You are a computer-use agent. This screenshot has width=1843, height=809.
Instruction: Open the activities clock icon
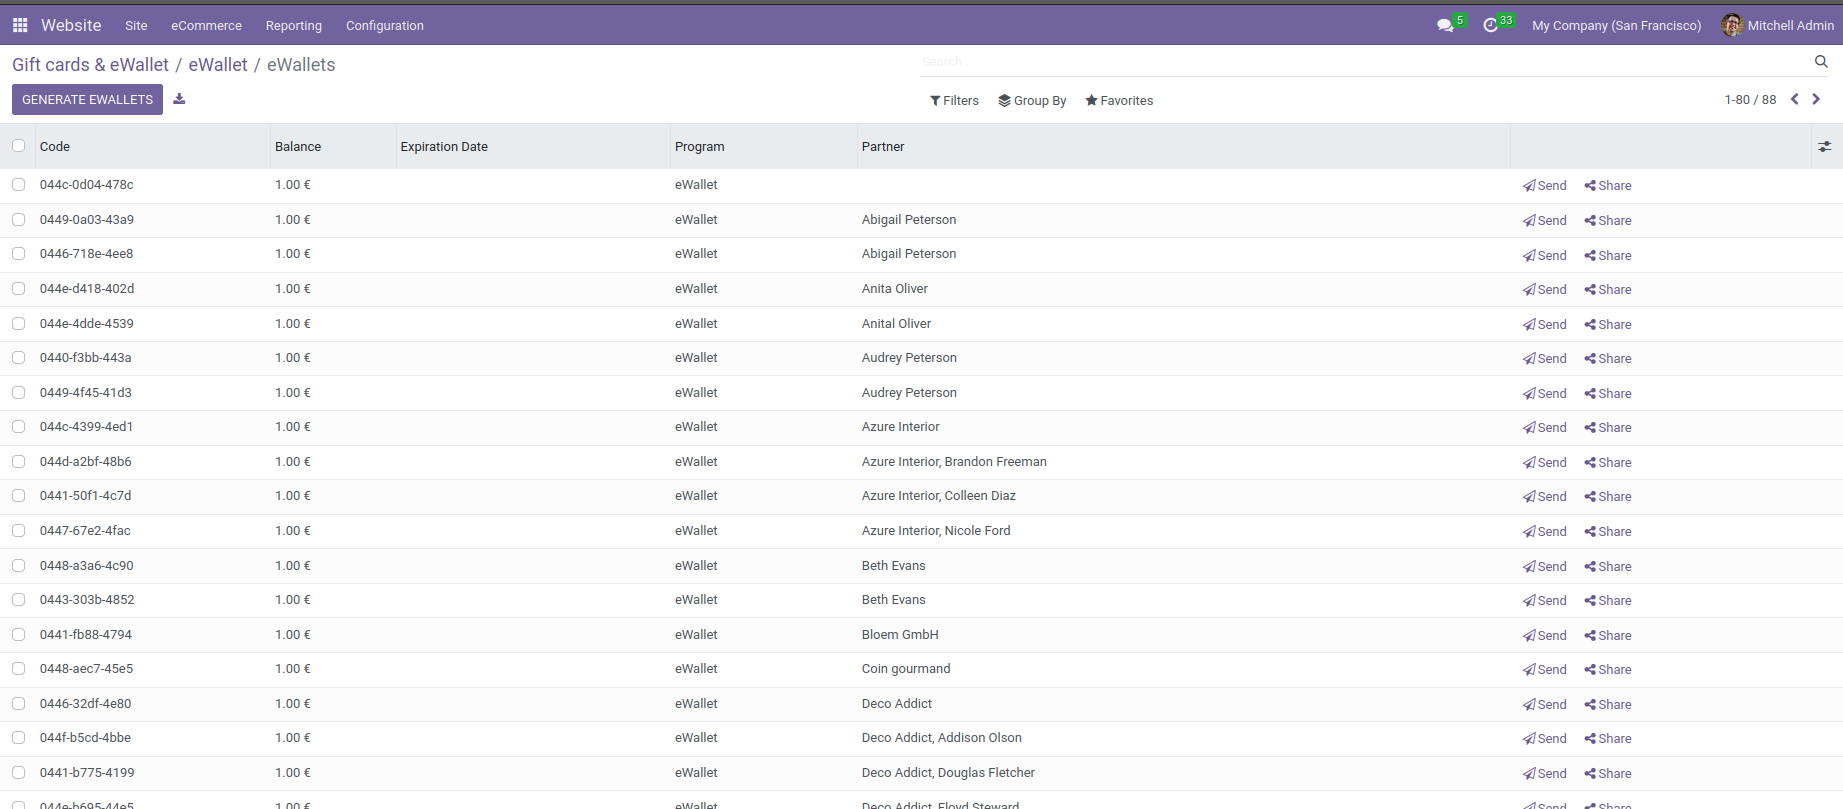pos(1490,25)
